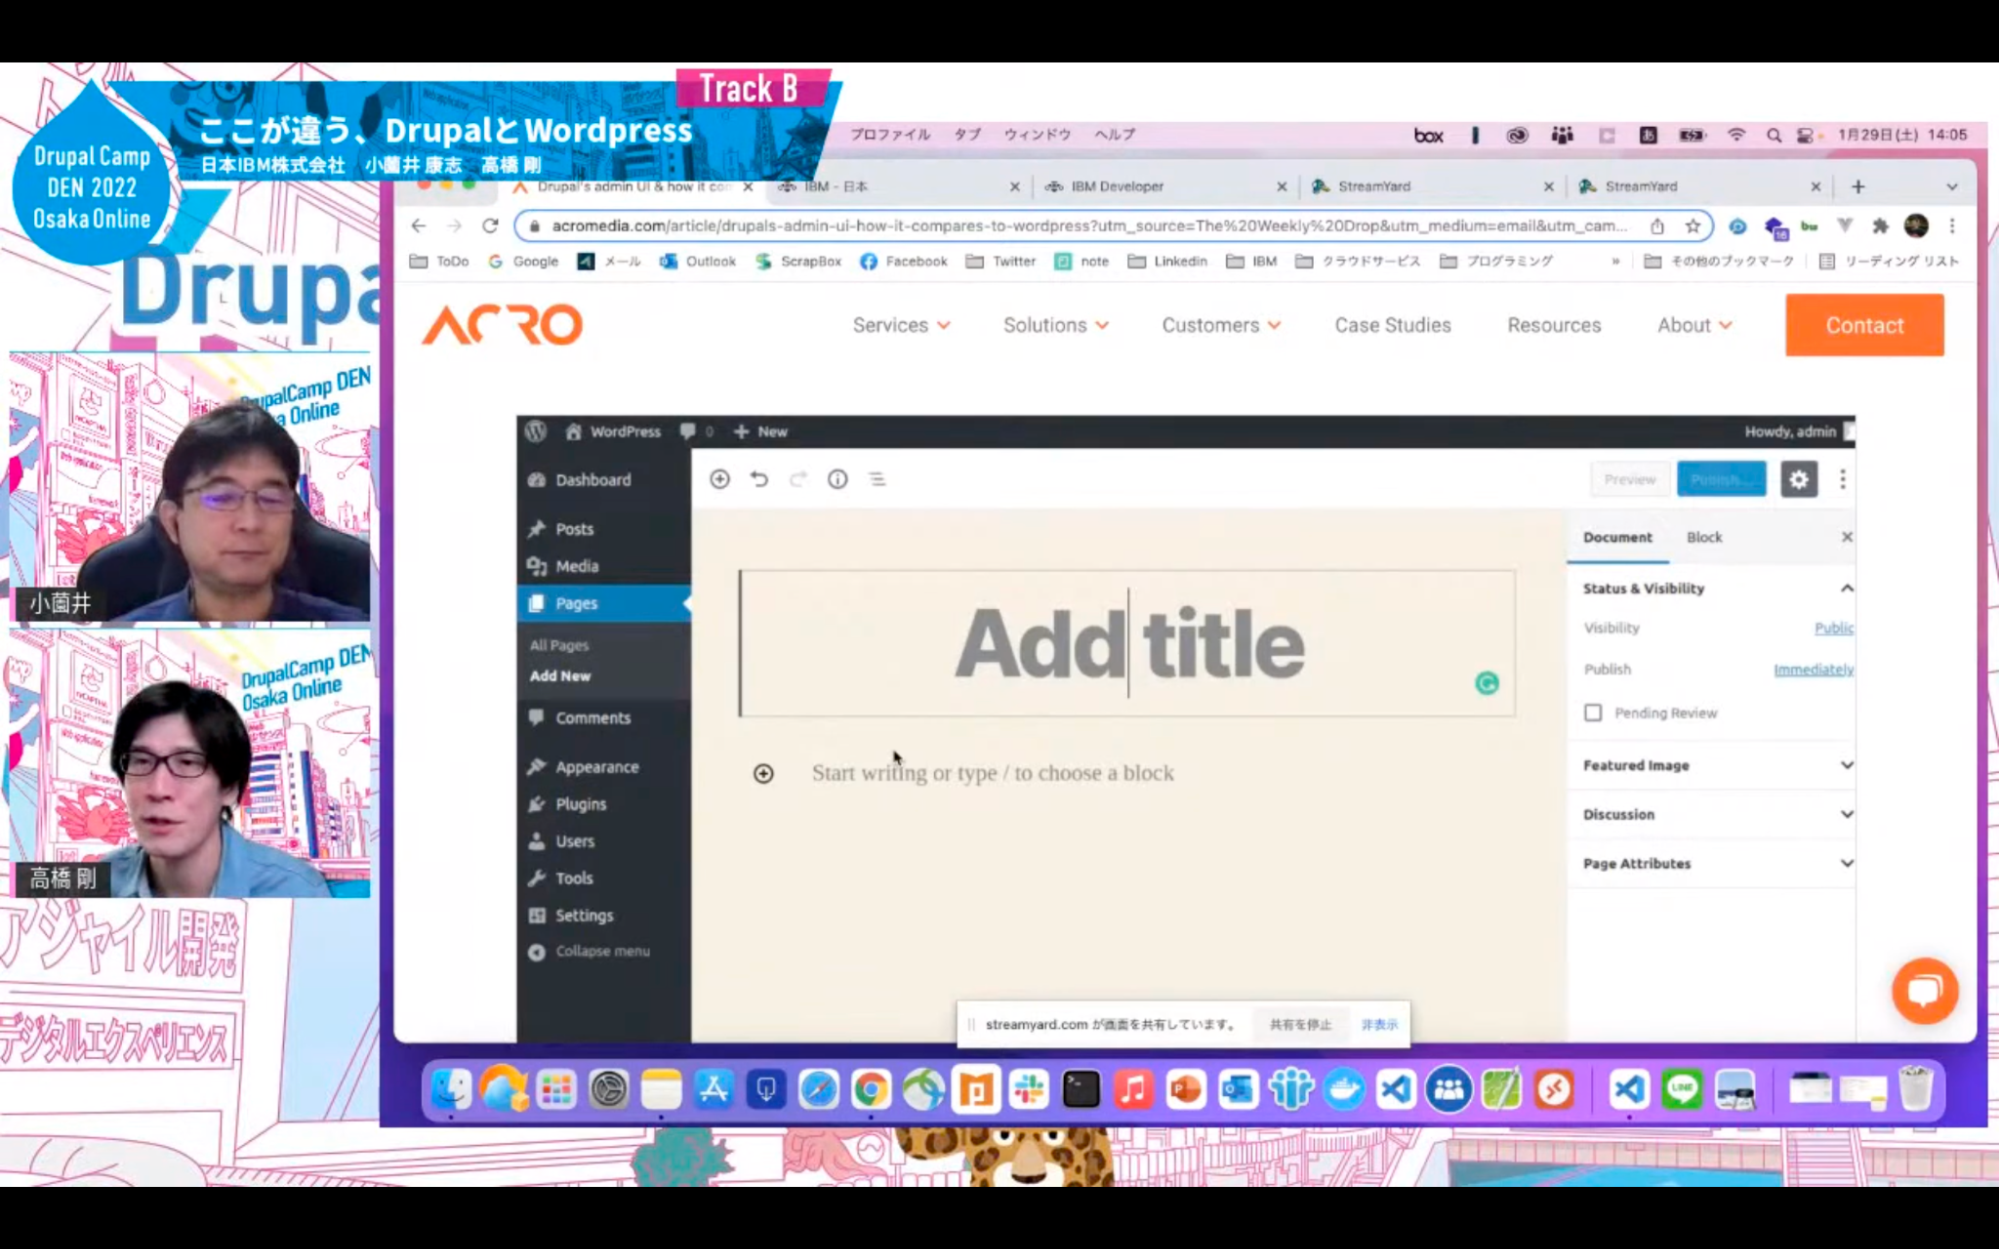The image size is (1999, 1250).
Task: Expand the Featured Image section
Action: [1715, 765]
